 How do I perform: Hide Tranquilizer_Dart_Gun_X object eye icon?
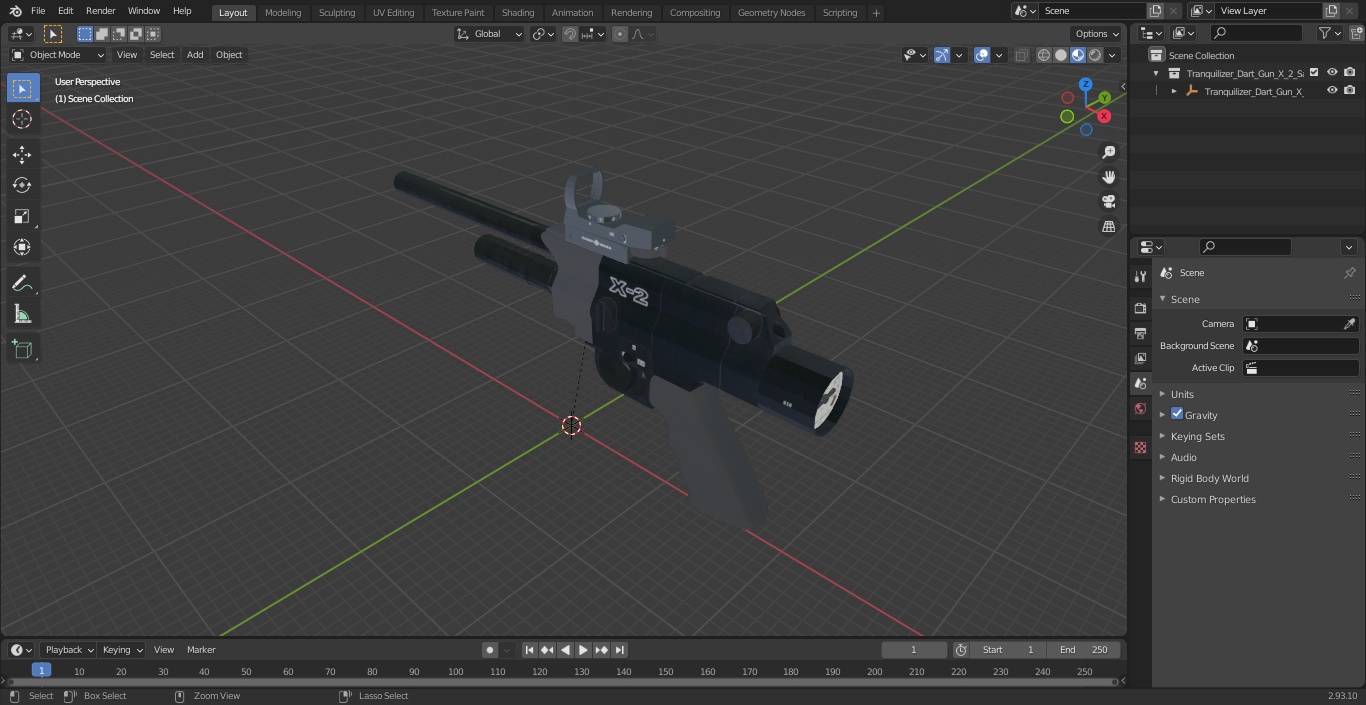click(1332, 90)
